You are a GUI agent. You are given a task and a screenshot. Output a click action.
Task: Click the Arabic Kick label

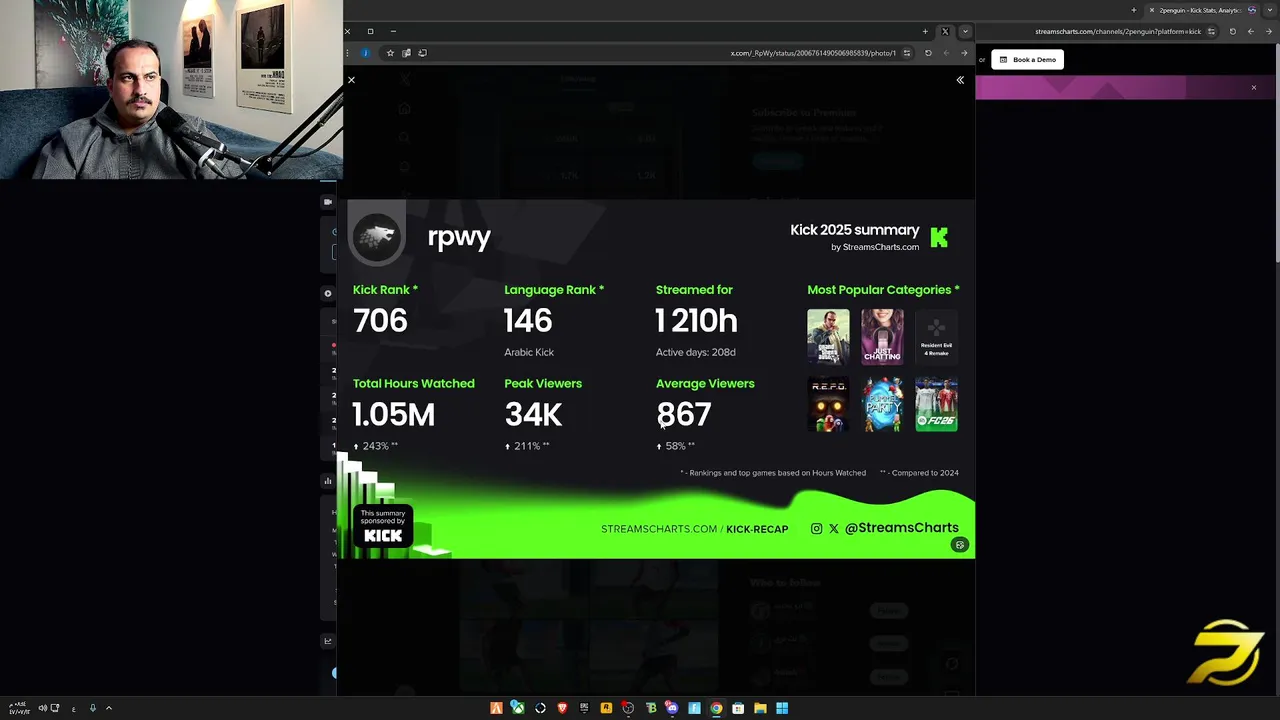[529, 352]
